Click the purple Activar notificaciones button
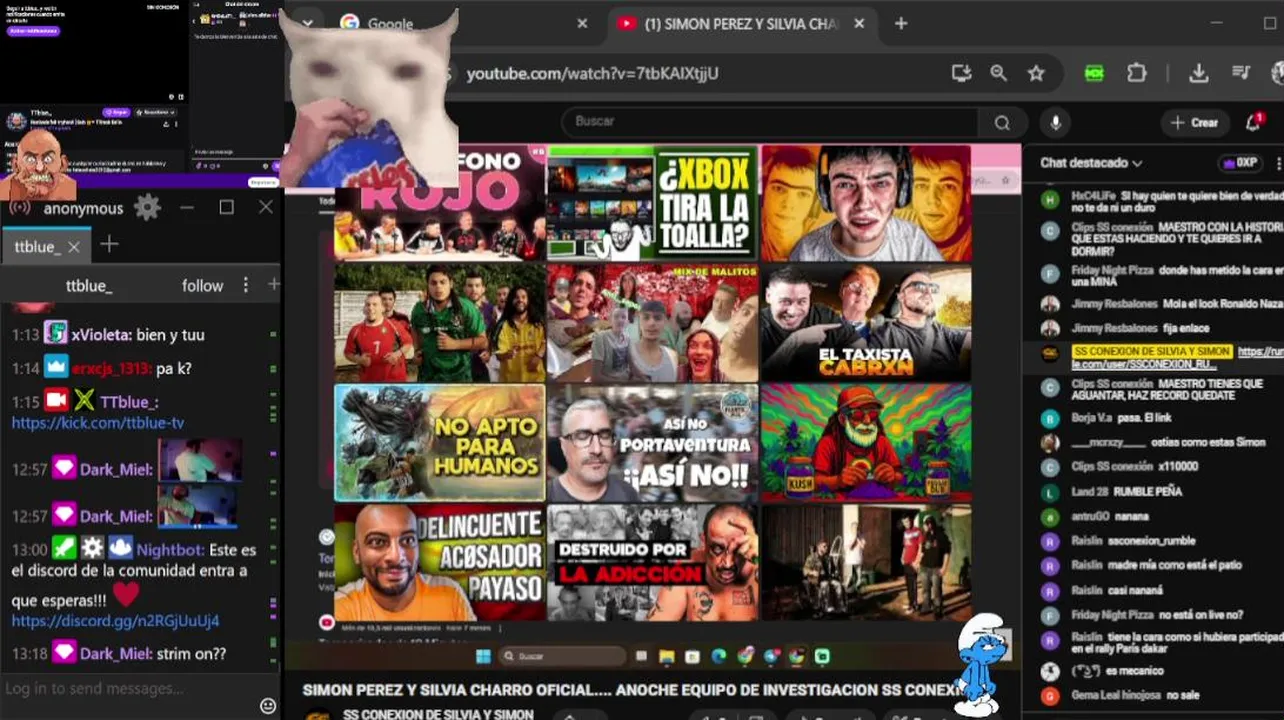This screenshot has height=720, width=1284. [x=33, y=32]
